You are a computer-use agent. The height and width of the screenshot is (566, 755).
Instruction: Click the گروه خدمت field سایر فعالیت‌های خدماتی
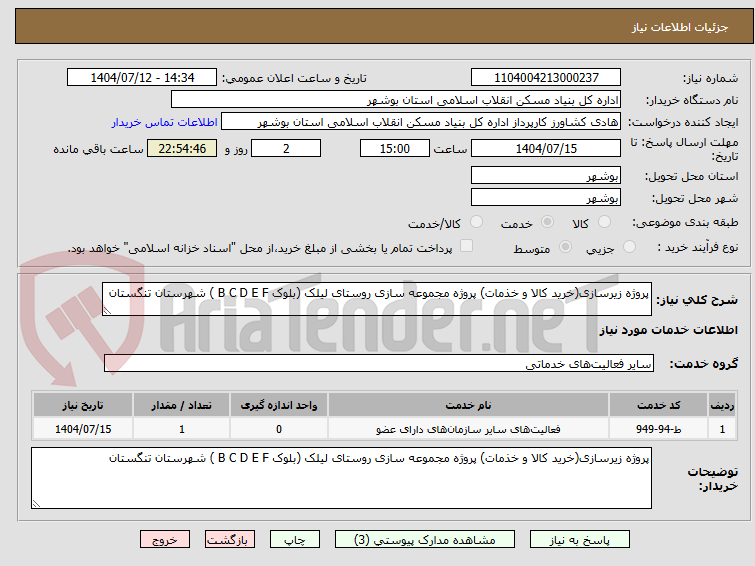(379, 363)
